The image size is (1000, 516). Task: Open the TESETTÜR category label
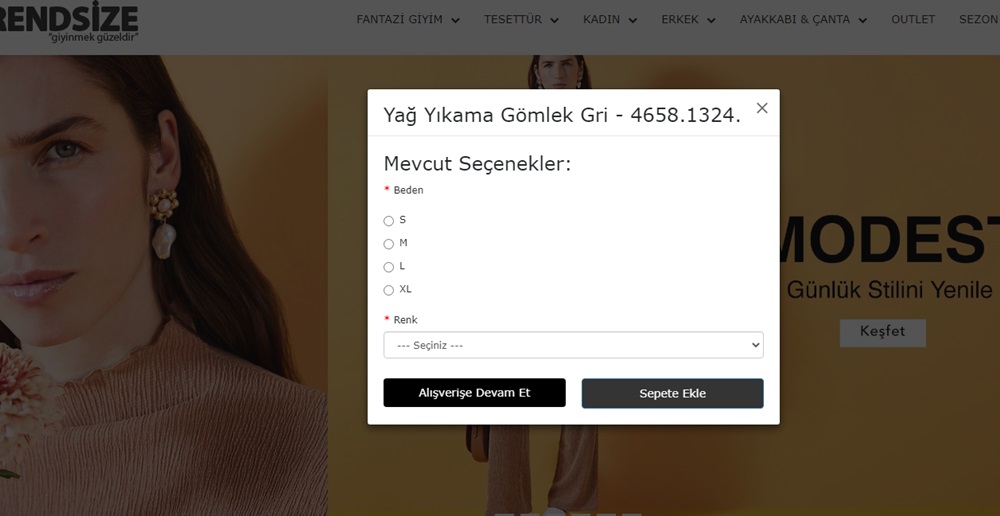[512, 20]
